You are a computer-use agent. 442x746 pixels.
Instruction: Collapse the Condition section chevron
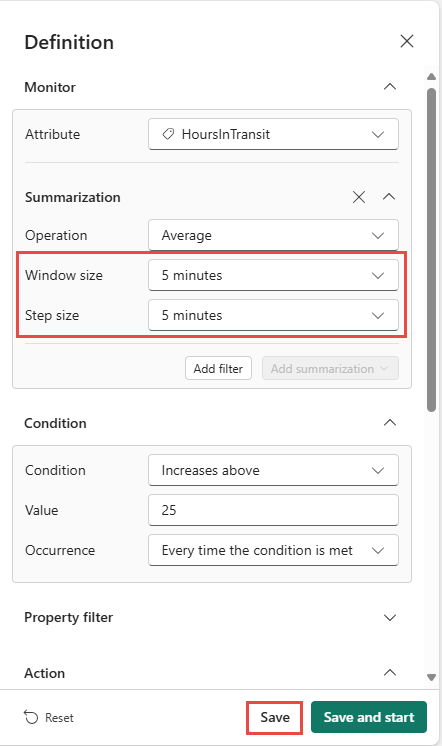point(390,422)
